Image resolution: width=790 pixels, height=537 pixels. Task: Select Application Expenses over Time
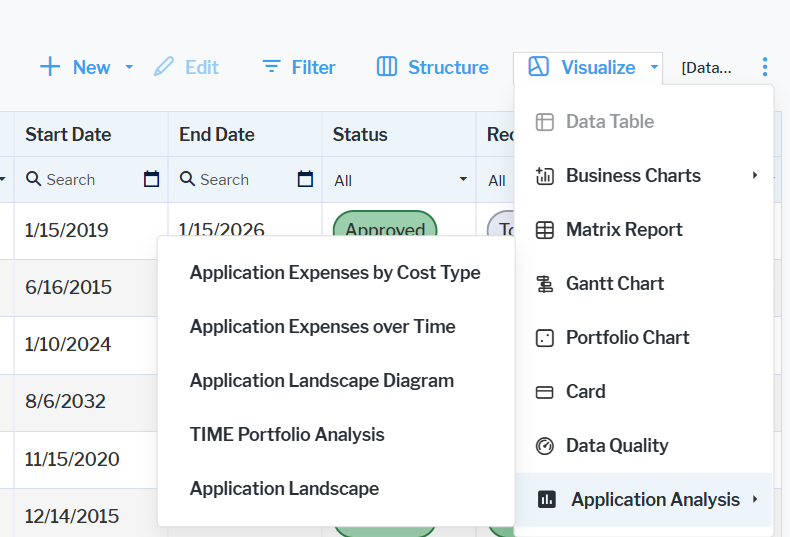322,327
